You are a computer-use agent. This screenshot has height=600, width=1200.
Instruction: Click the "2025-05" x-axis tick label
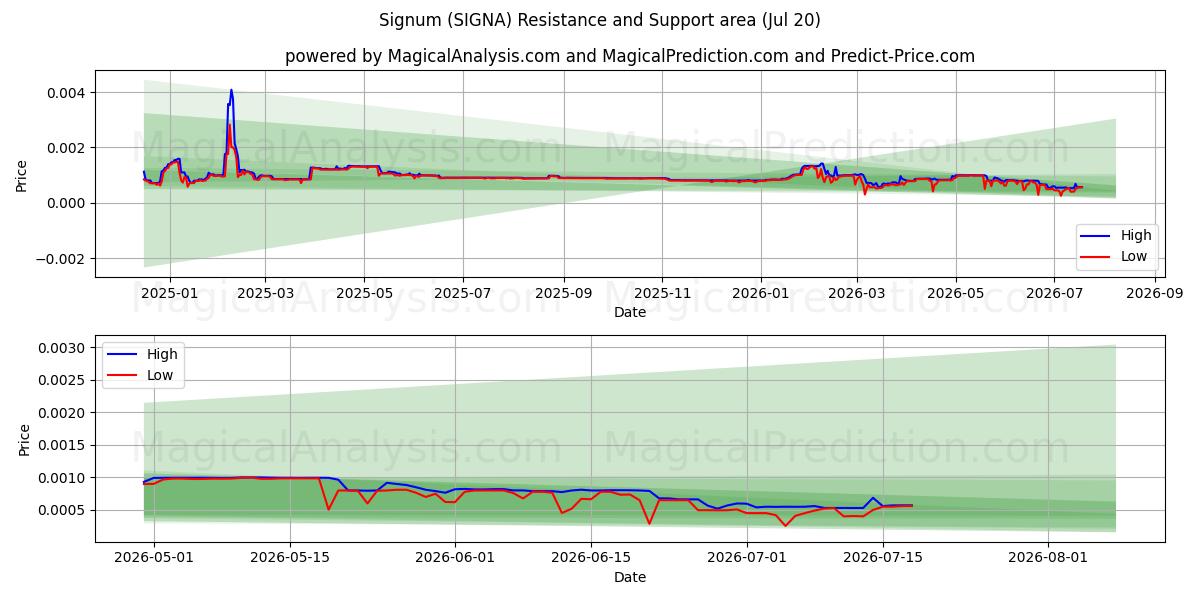(364, 294)
